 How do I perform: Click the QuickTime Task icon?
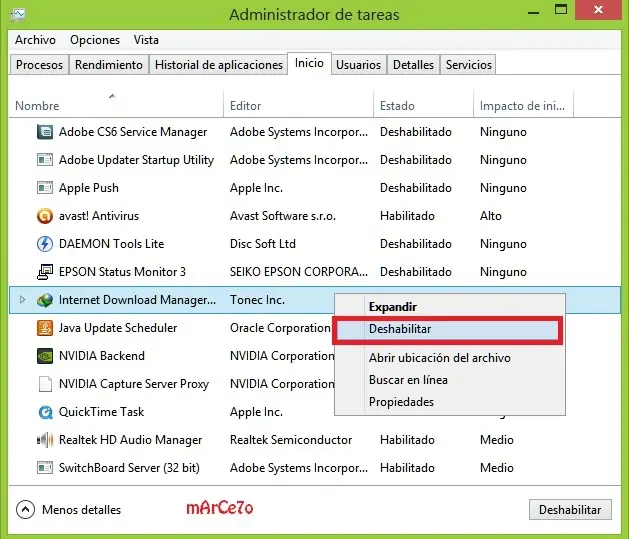[45, 412]
